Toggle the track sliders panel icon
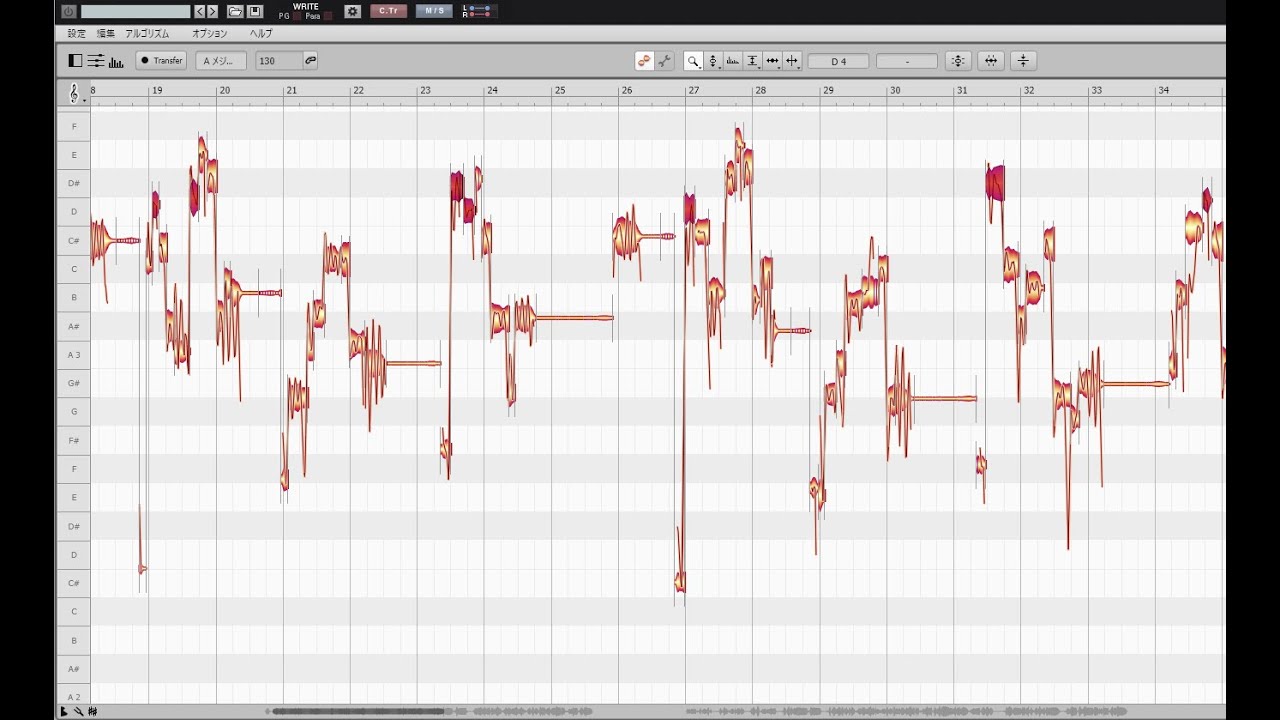The image size is (1280, 720). pyautogui.click(x=96, y=61)
